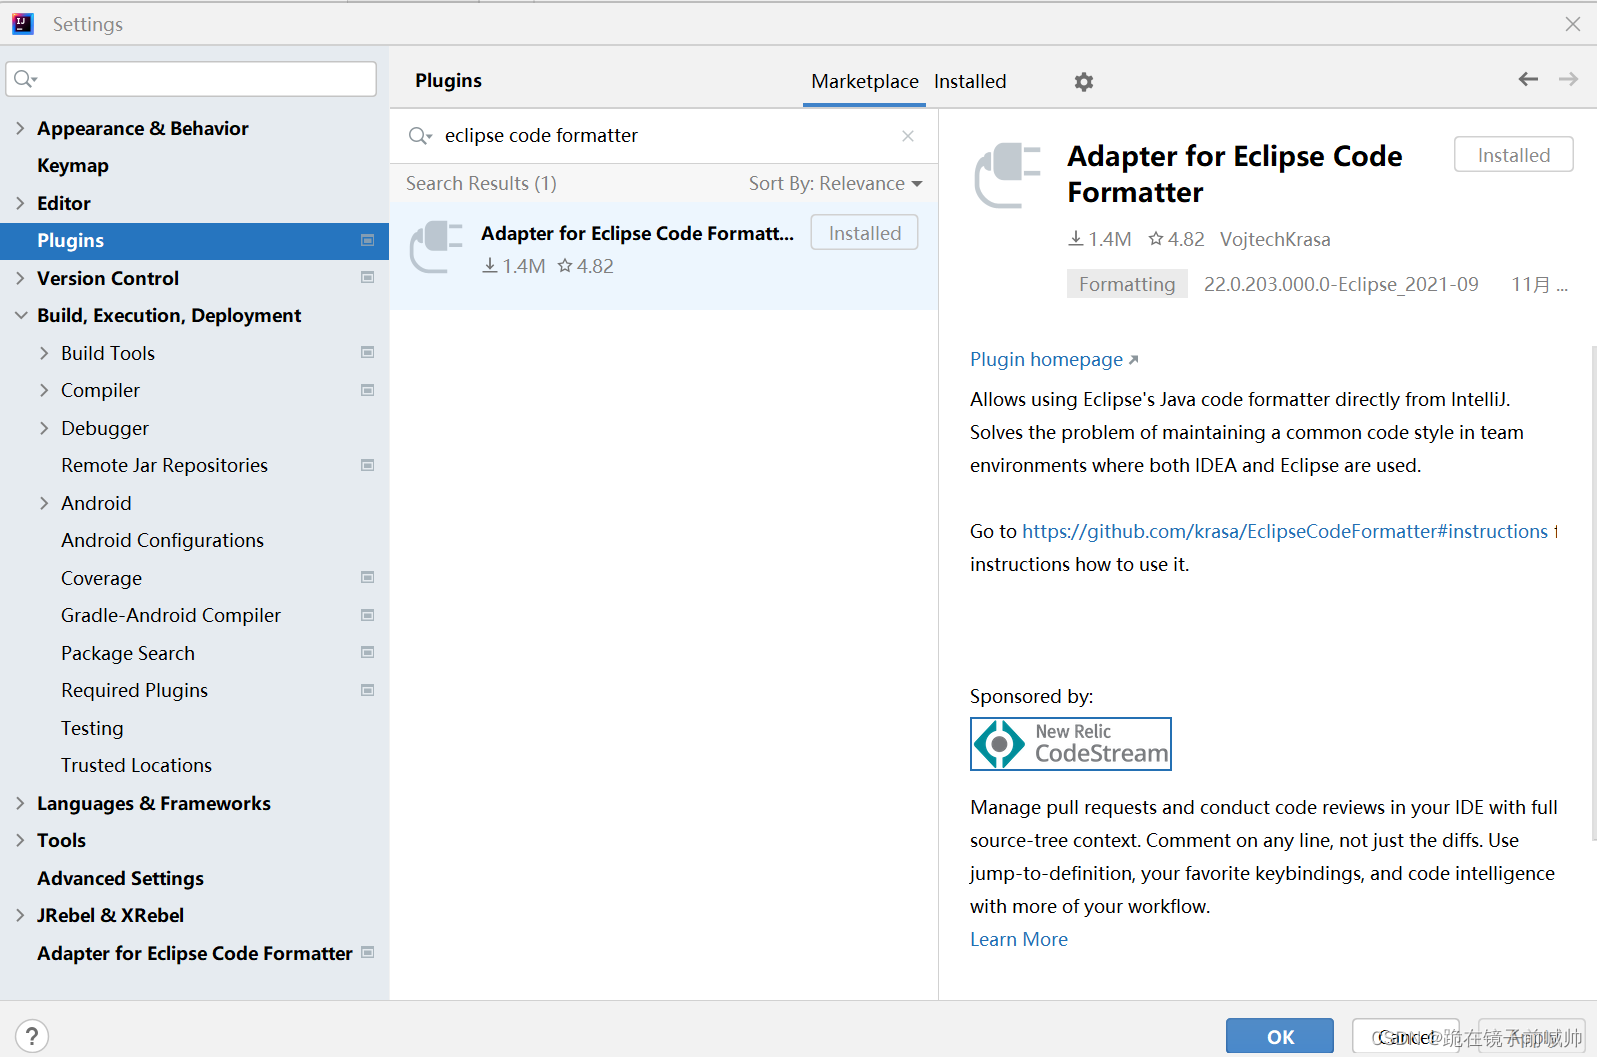Focus the plugin search field
Image resolution: width=1597 pixels, height=1057 pixels.
tap(665, 136)
